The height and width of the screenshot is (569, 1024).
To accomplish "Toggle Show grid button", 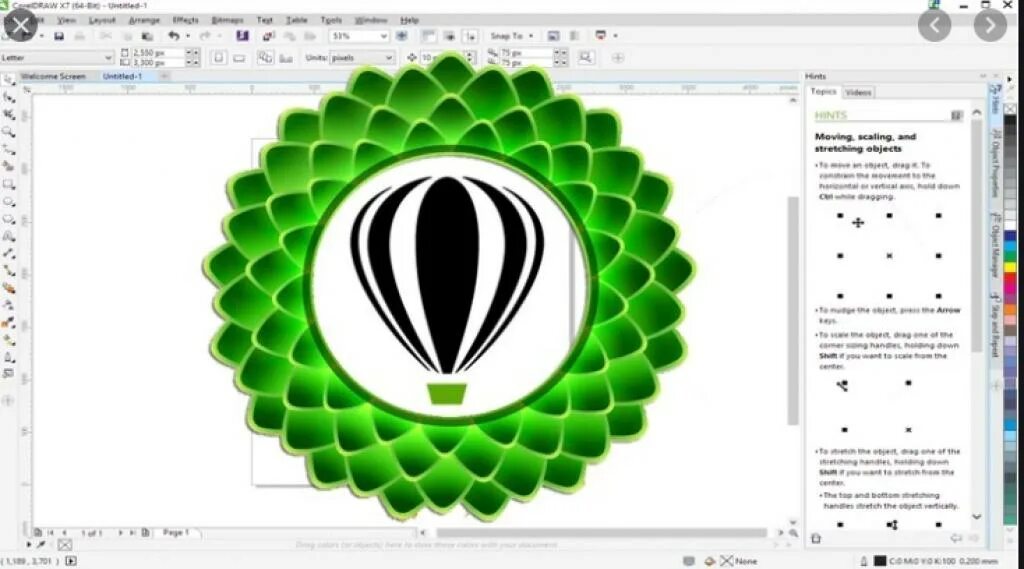I will coord(450,36).
